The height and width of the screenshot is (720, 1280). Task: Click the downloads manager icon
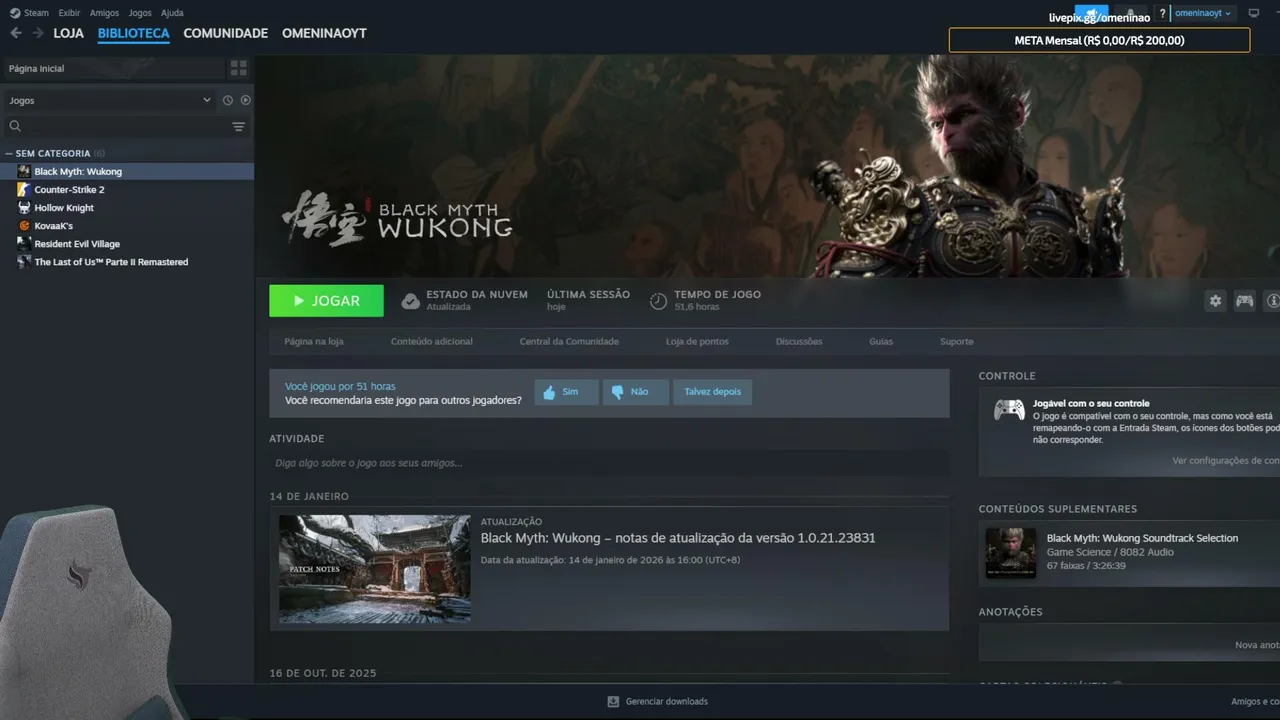click(x=613, y=701)
